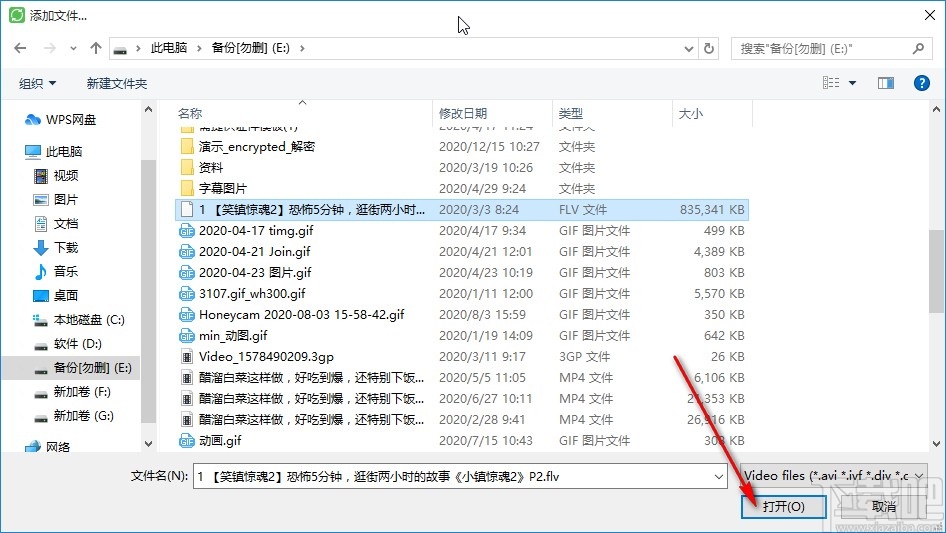Click the navigation pane scroll down arrow

coord(148,444)
